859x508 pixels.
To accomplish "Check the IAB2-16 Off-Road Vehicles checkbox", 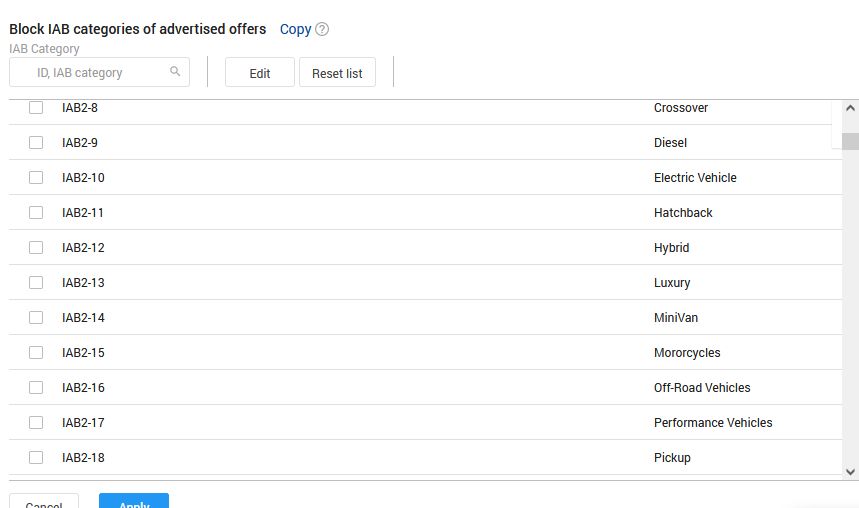I will (36, 388).
